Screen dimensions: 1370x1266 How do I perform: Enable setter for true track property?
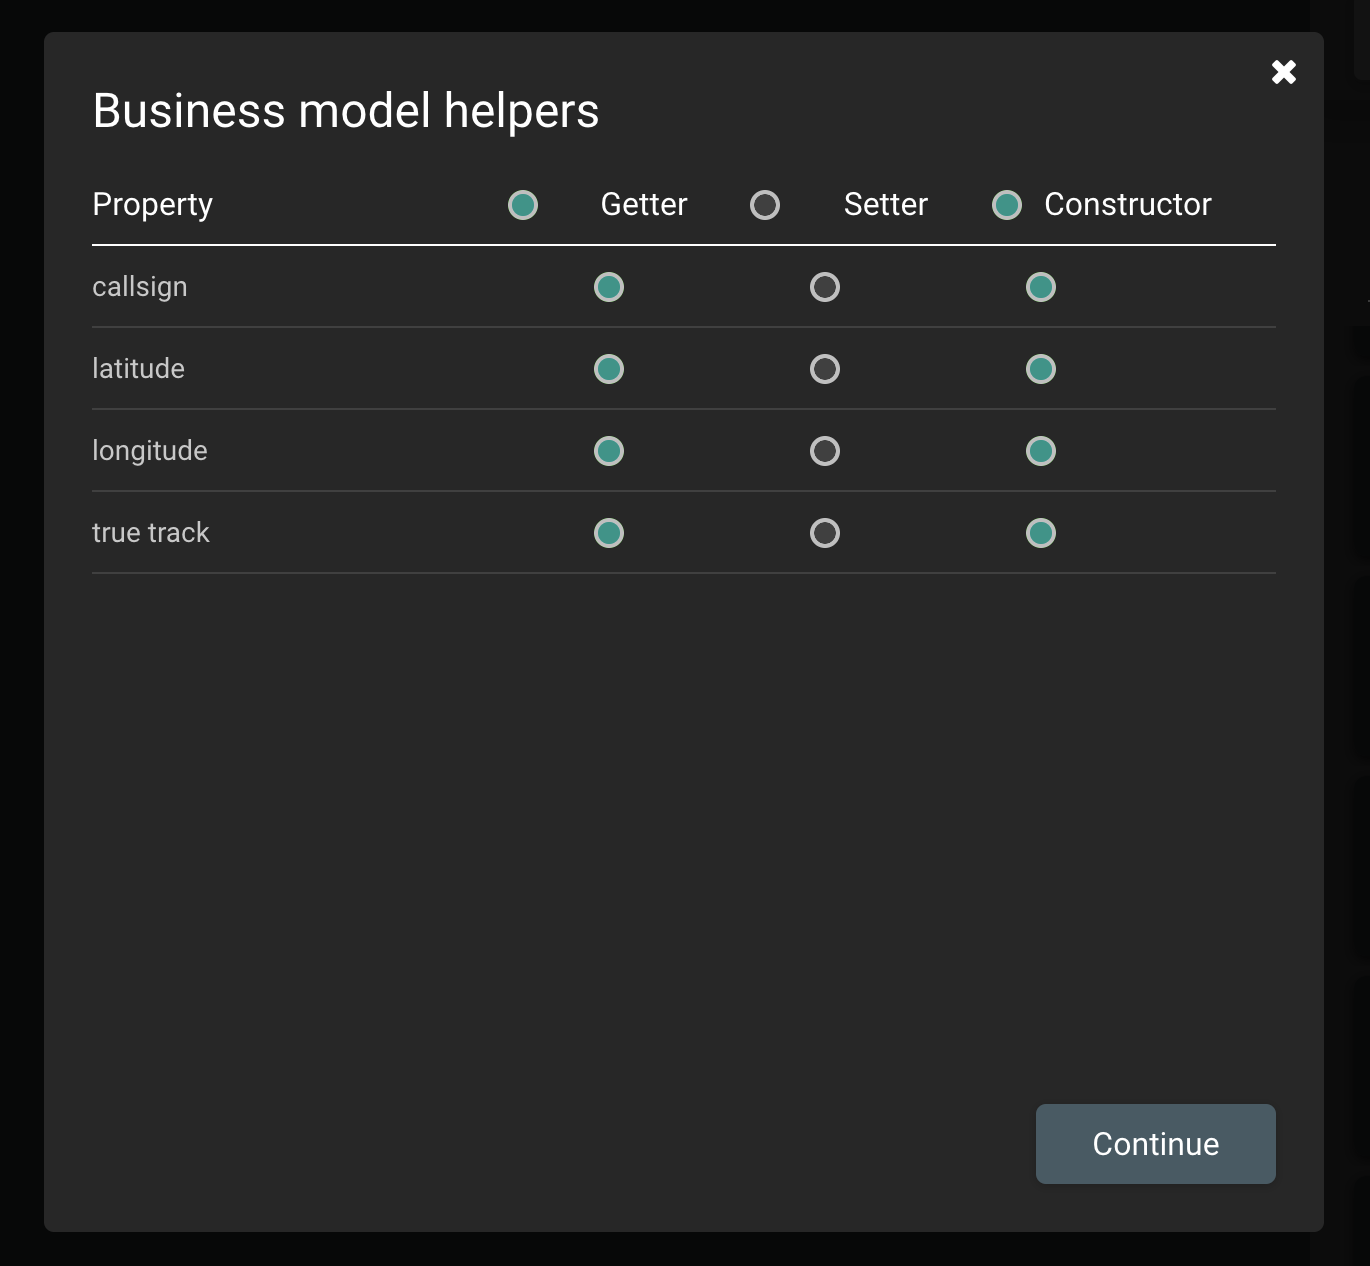tap(825, 533)
